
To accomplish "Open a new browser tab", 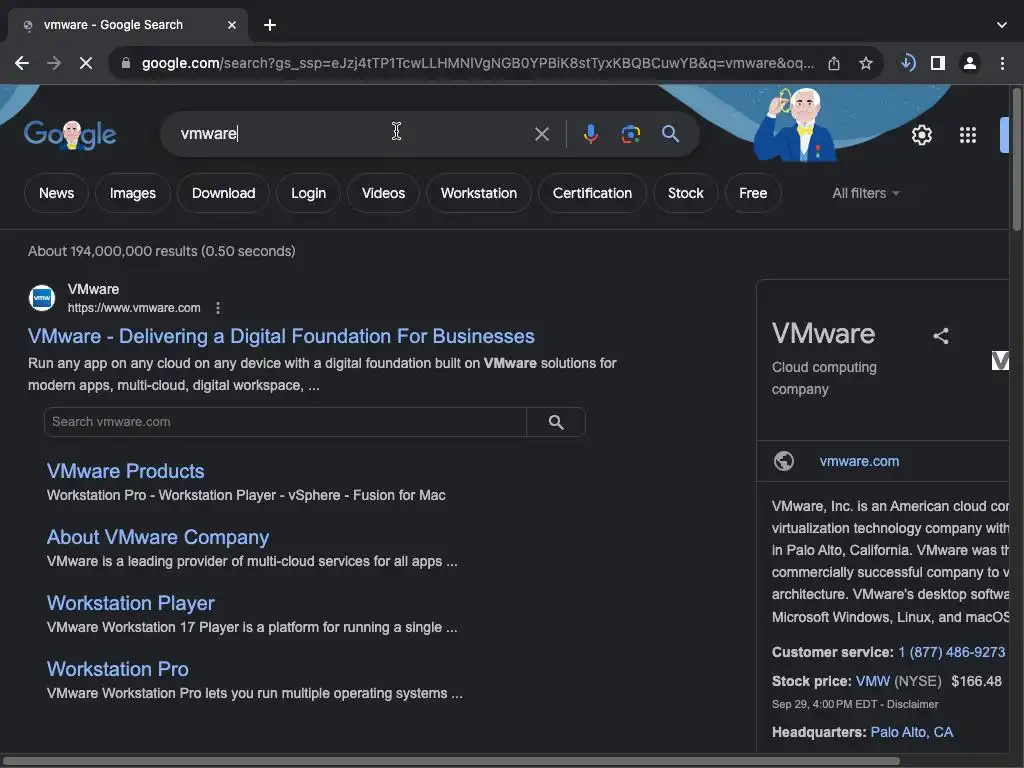I will coord(270,25).
